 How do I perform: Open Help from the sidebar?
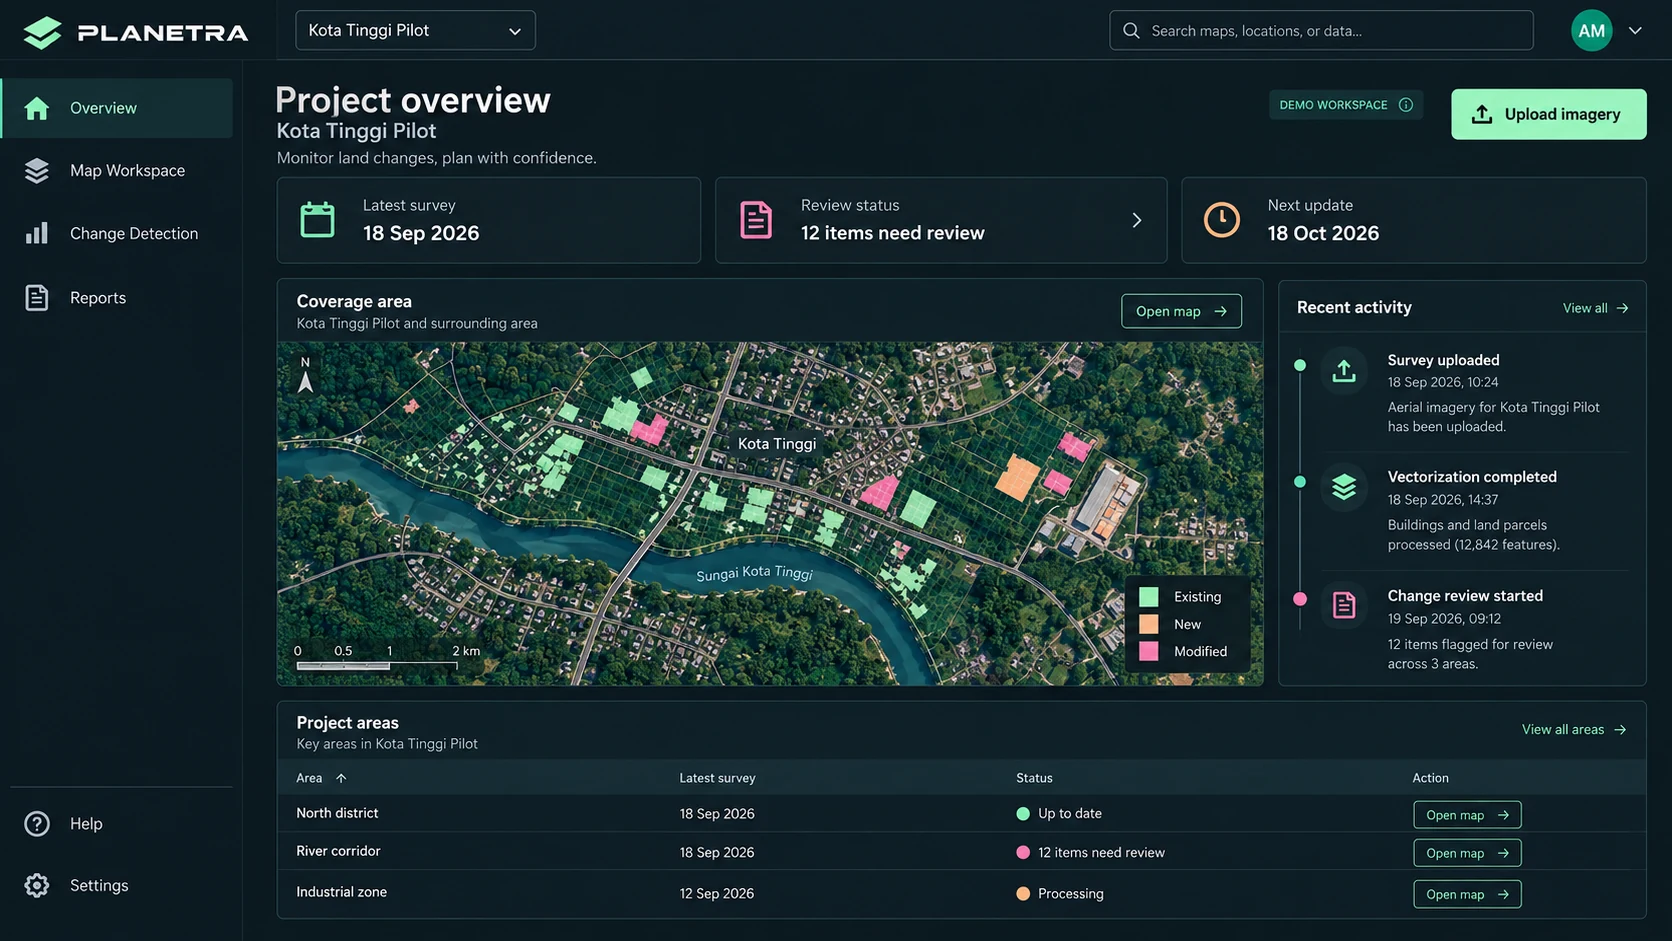[117, 824]
